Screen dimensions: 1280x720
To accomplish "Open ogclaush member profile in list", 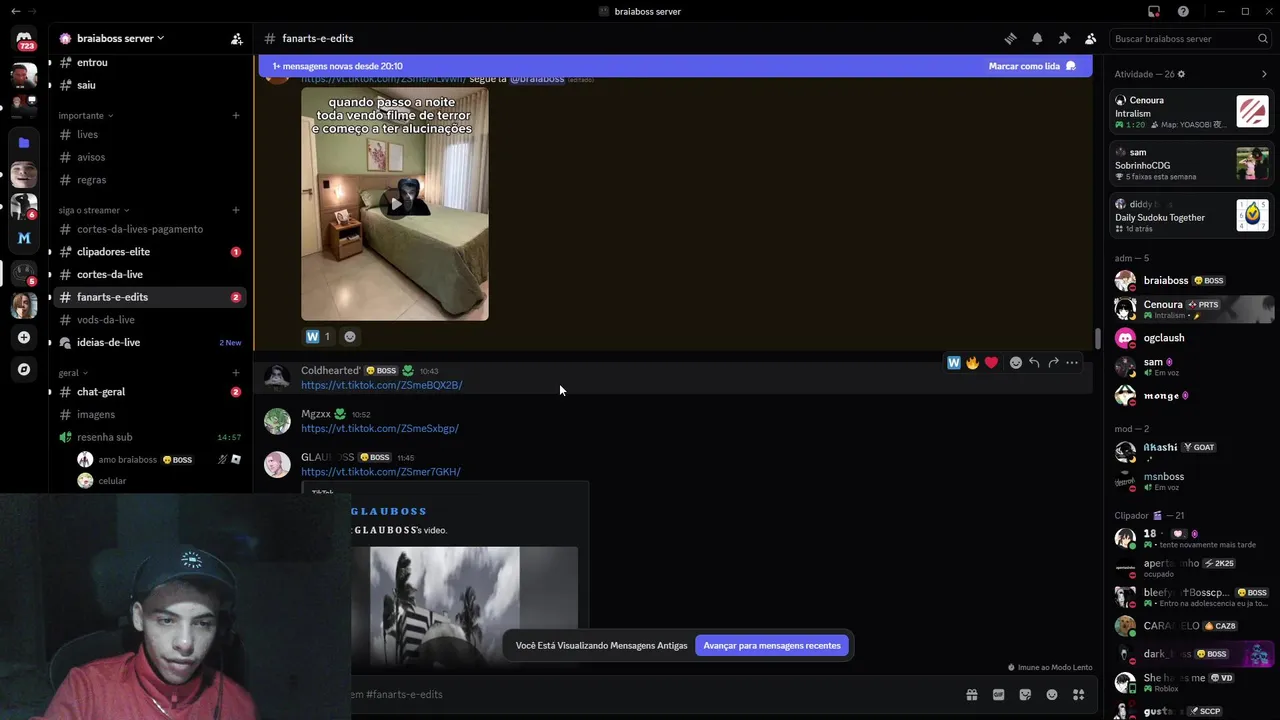I will [x=1192, y=338].
